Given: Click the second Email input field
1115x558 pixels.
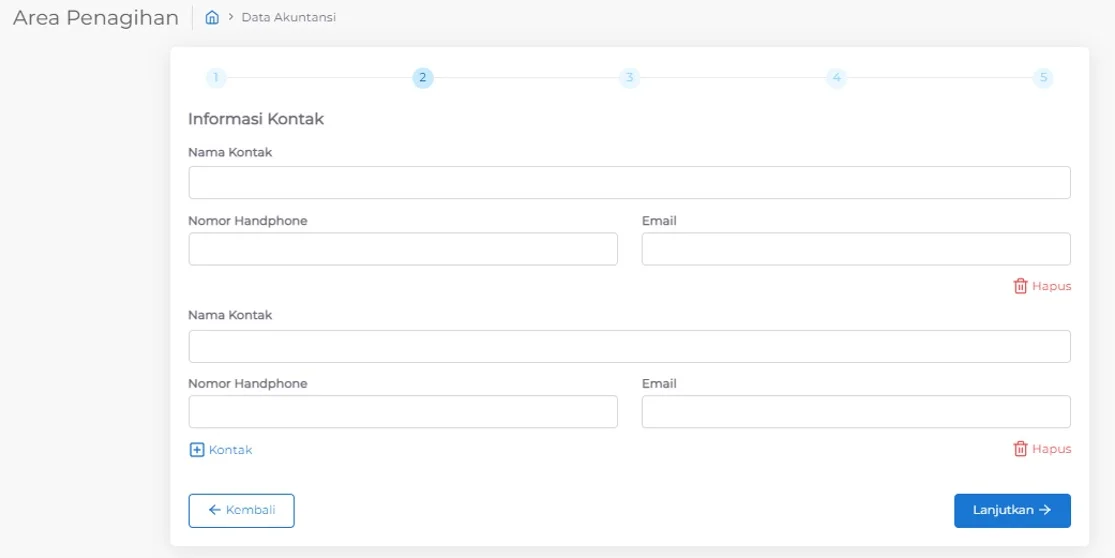Looking at the screenshot, I should point(856,412).
